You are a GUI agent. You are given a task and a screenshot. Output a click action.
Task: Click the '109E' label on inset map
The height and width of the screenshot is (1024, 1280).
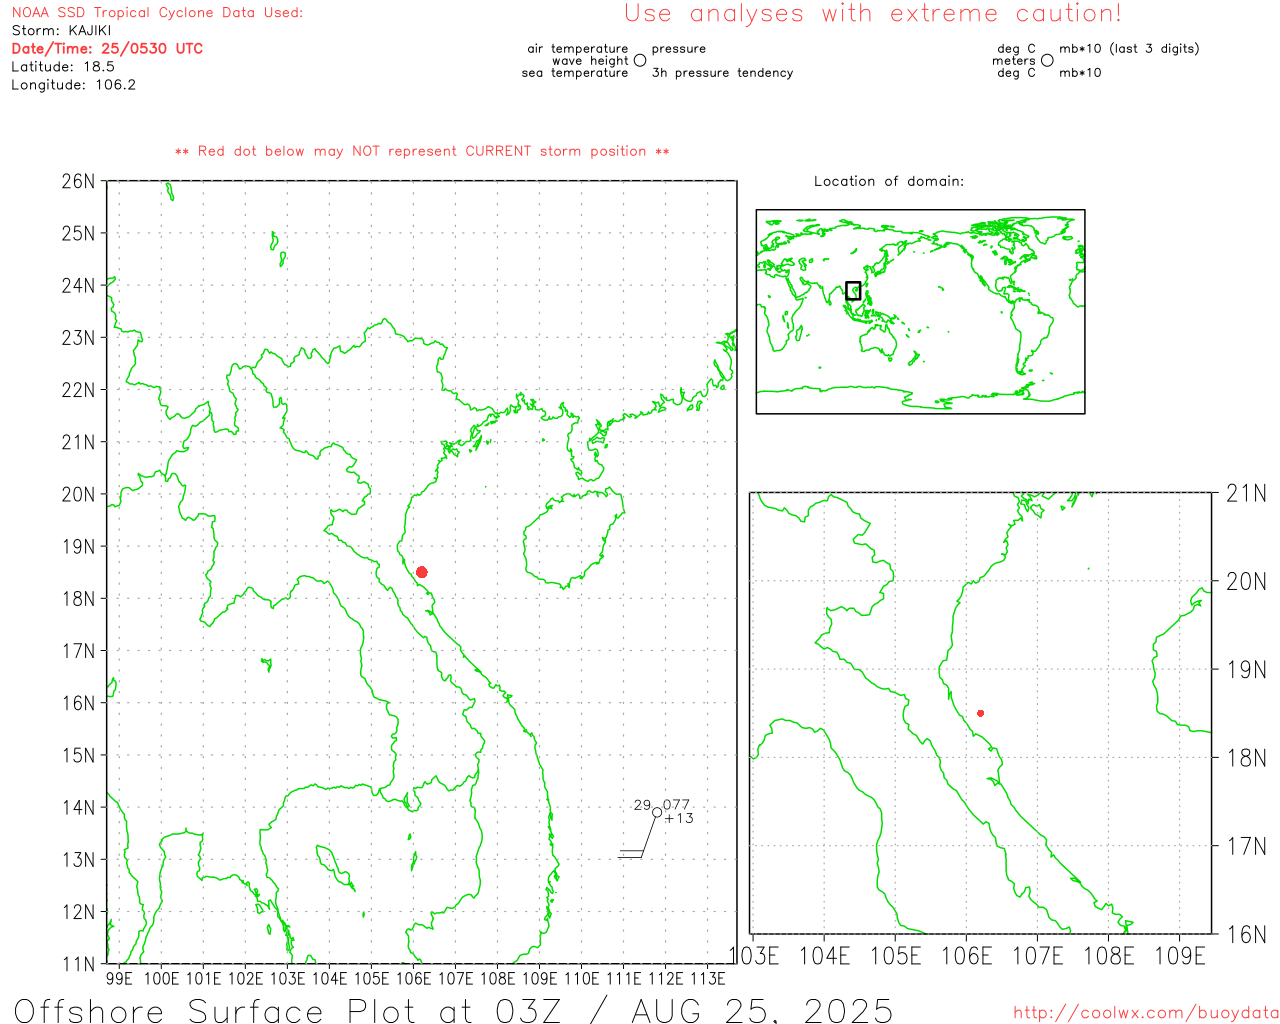1180,956
